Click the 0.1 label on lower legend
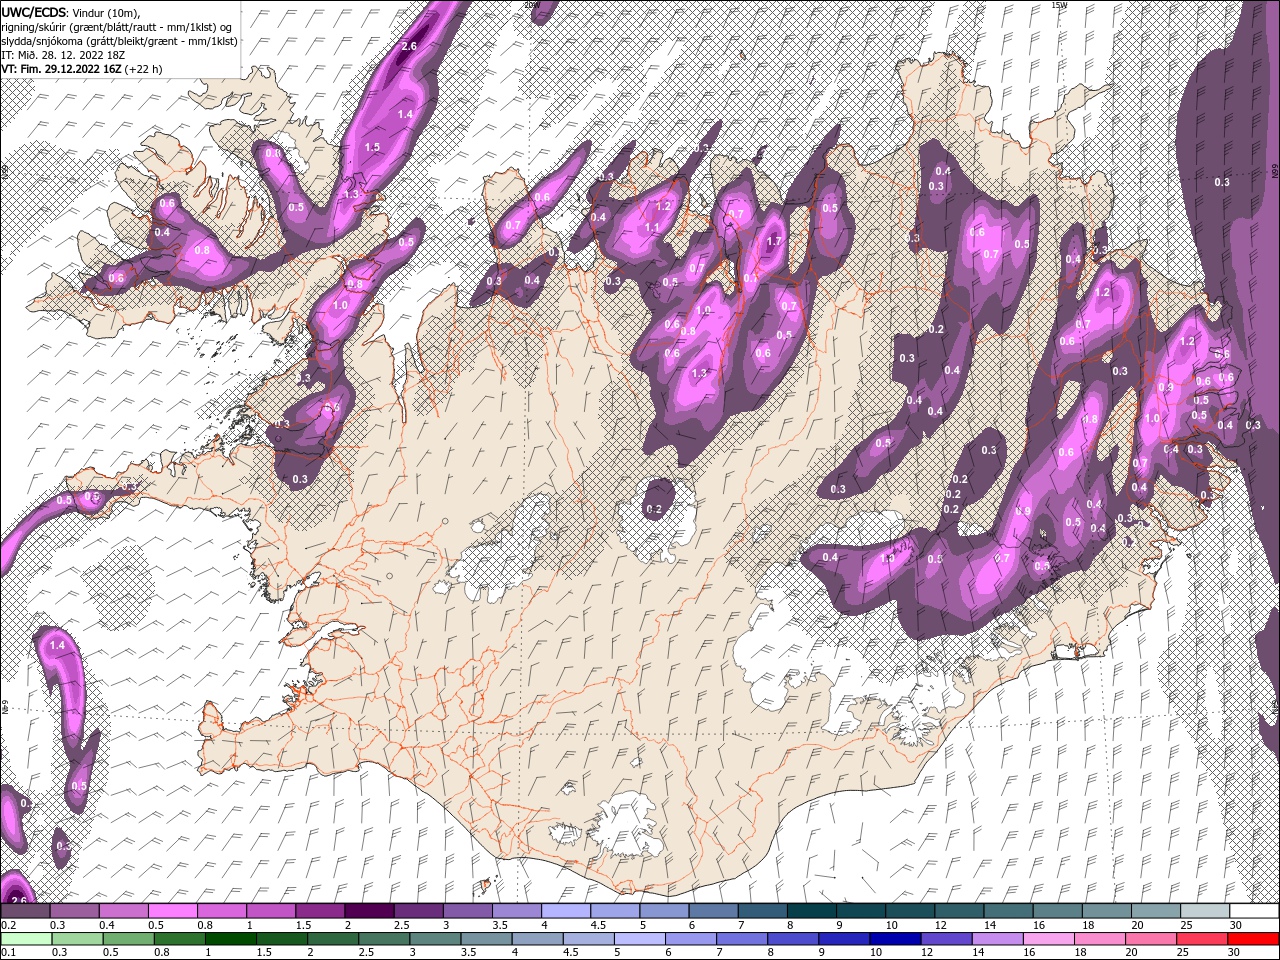The height and width of the screenshot is (960, 1280). tap(8, 953)
